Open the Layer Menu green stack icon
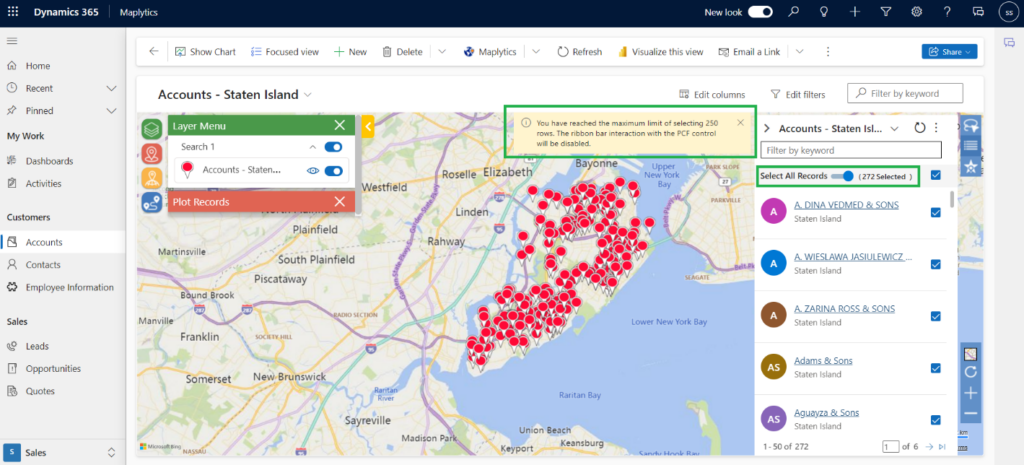Image resolution: width=1024 pixels, height=465 pixels. [x=151, y=129]
